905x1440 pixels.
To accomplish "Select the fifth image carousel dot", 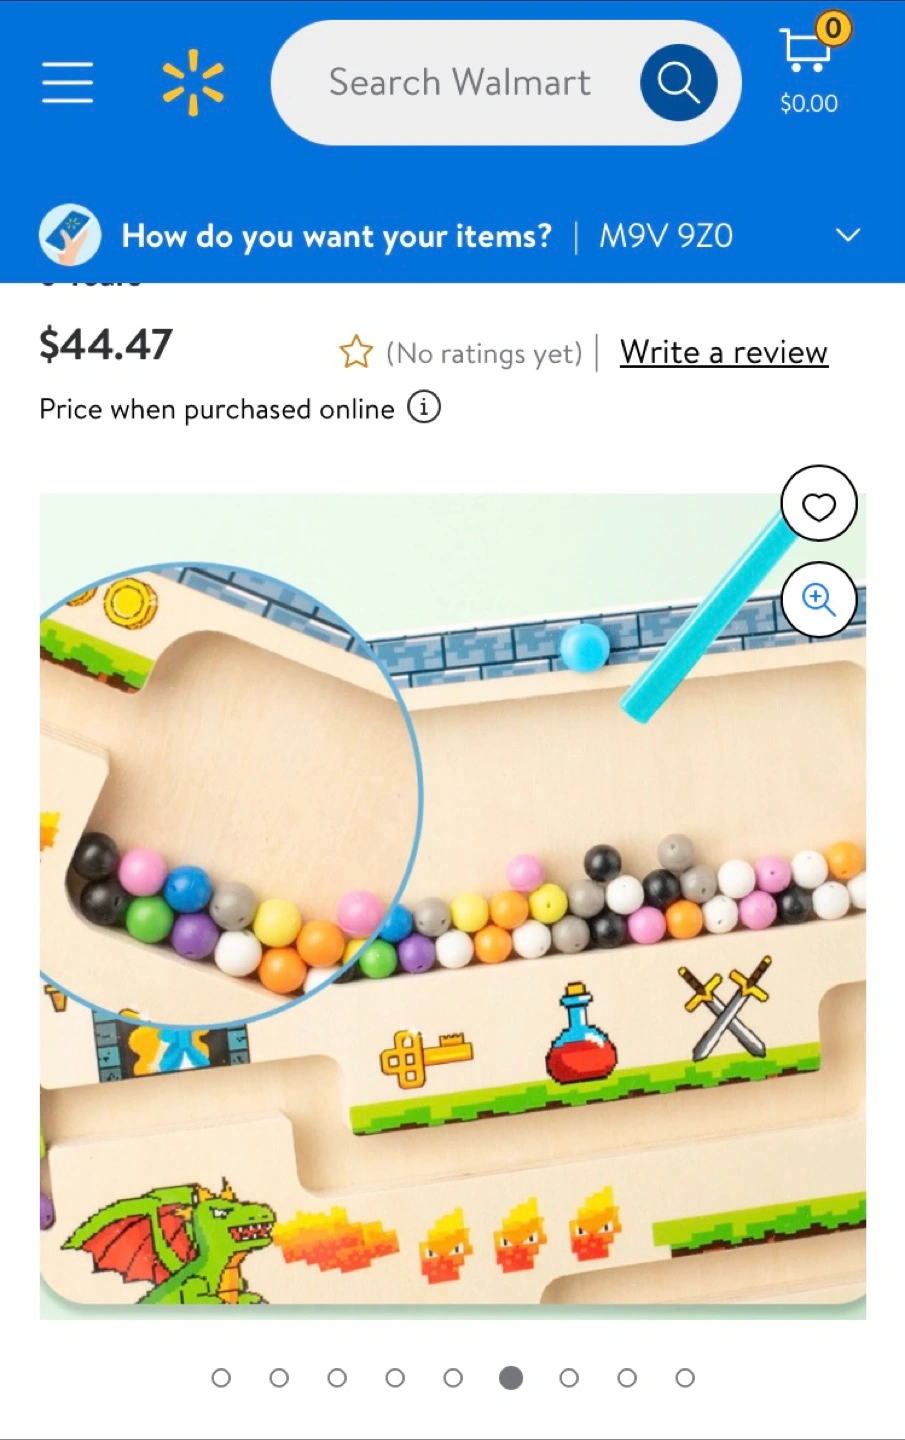I will coord(453,1378).
